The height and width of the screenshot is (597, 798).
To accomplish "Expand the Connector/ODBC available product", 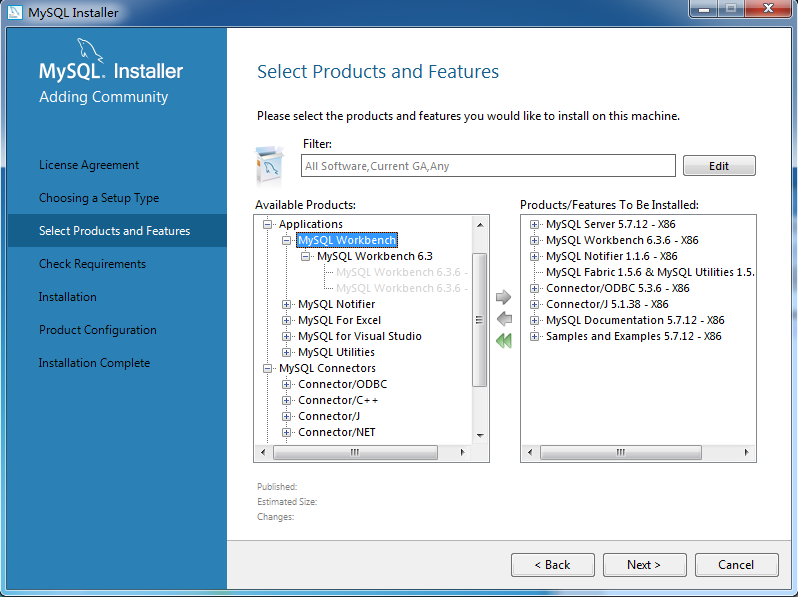I will tap(287, 384).
